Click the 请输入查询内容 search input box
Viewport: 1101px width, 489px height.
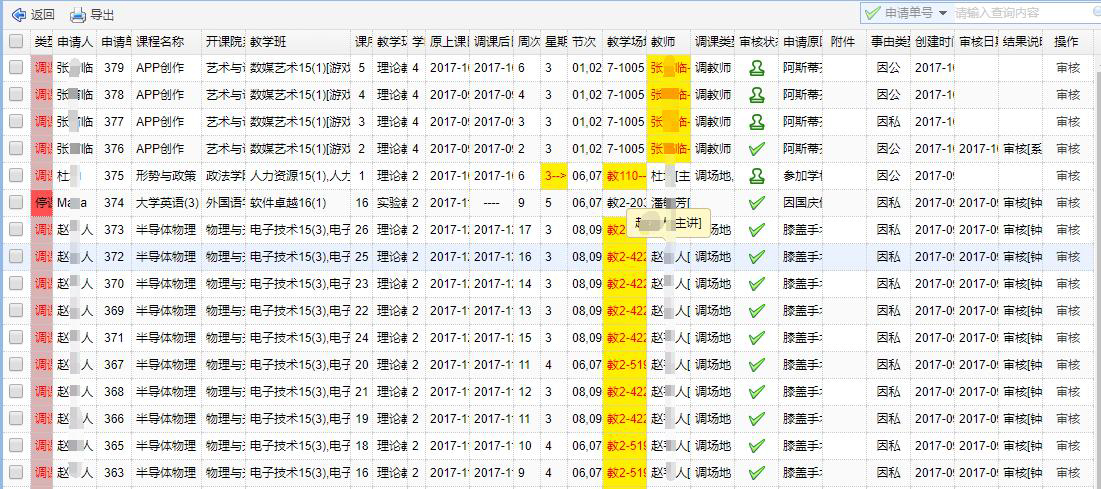tap(1020, 13)
